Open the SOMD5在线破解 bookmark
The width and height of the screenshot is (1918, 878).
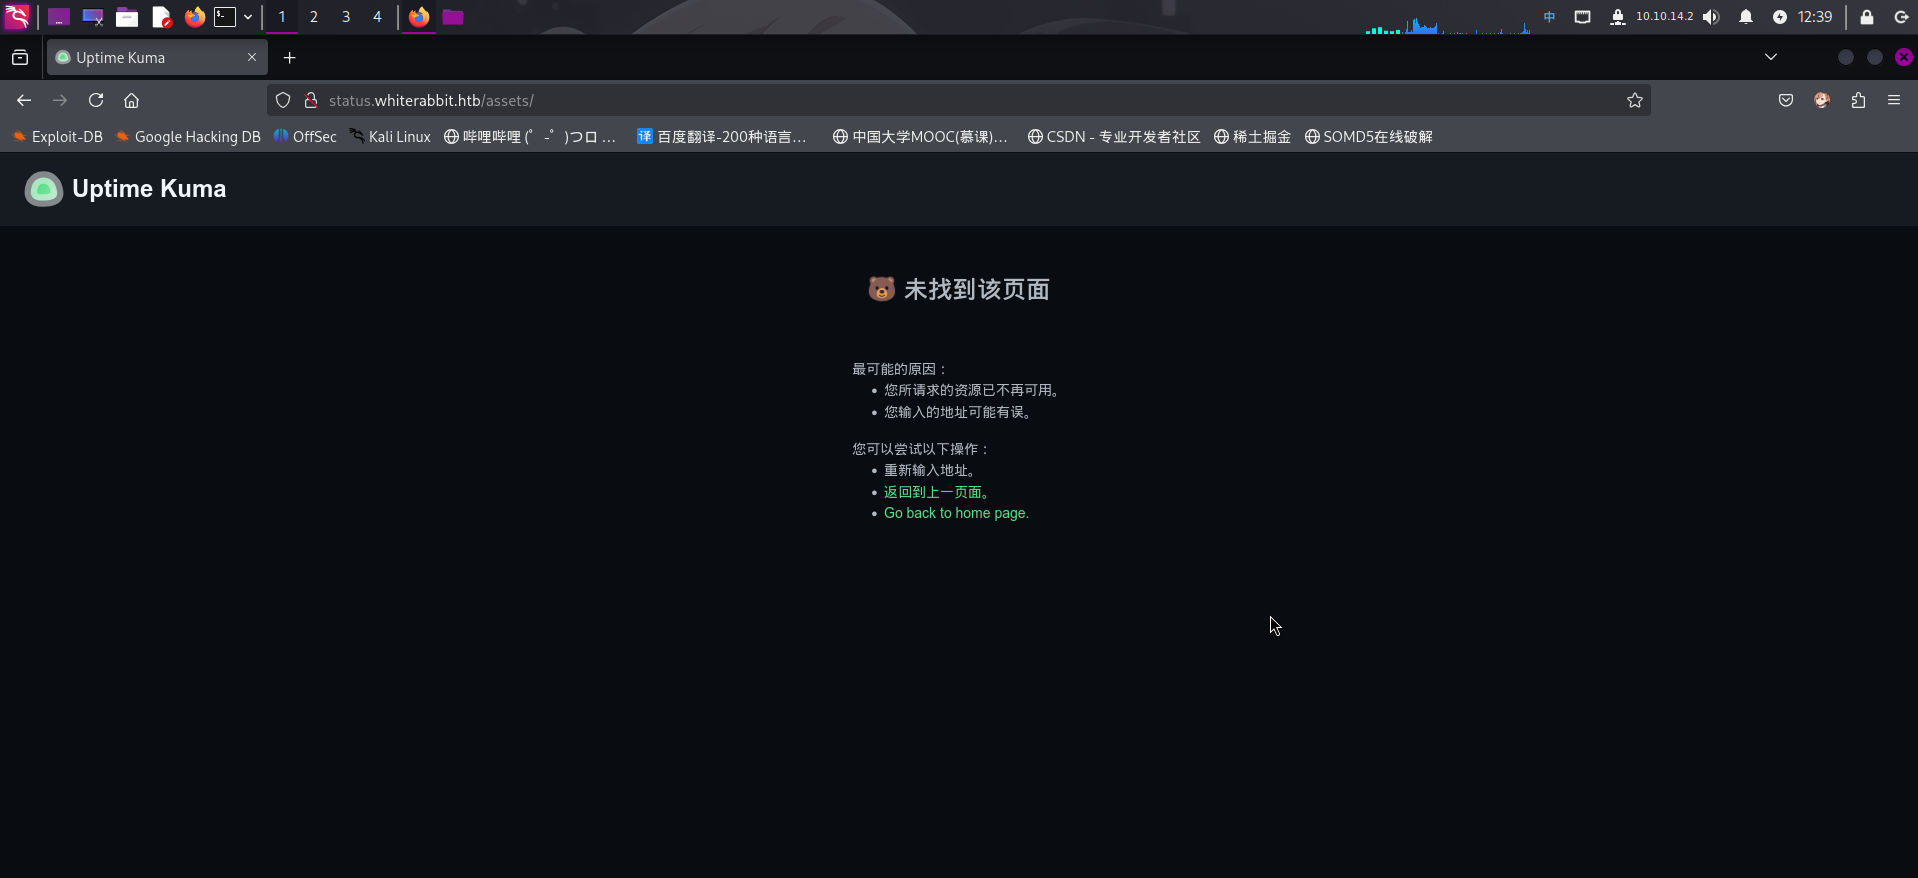coord(1368,137)
